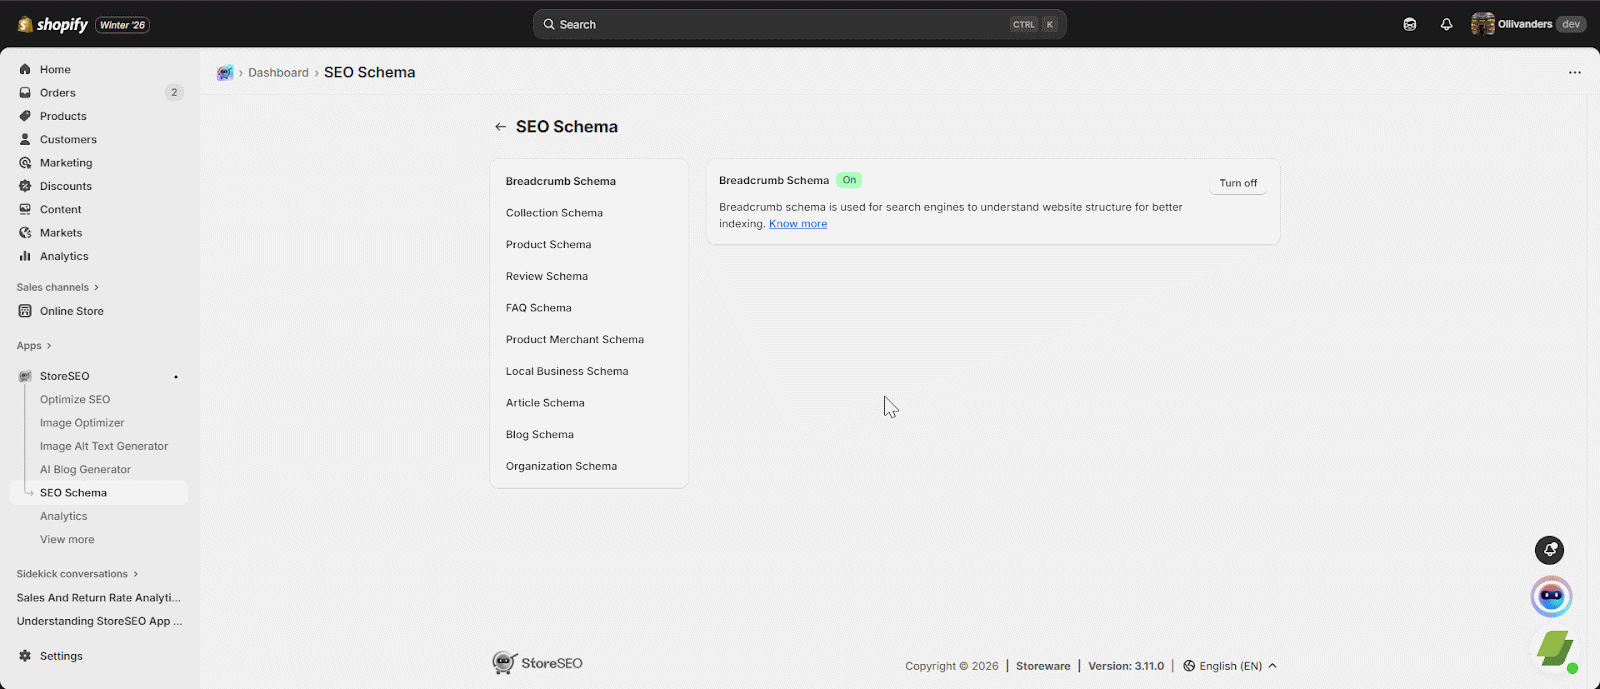
Task: Click the back arrow beside SEO Schema
Action: (x=500, y=127)
